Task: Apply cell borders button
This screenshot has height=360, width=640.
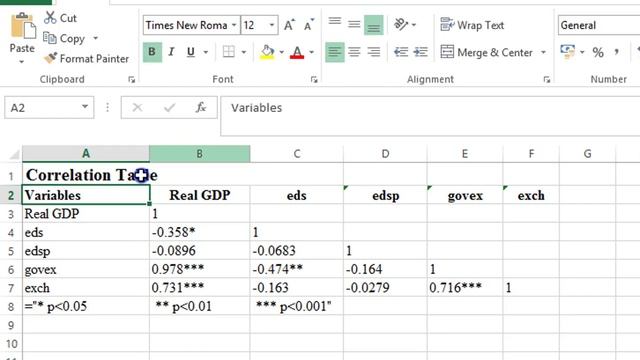Action: [x=229, y=52]
